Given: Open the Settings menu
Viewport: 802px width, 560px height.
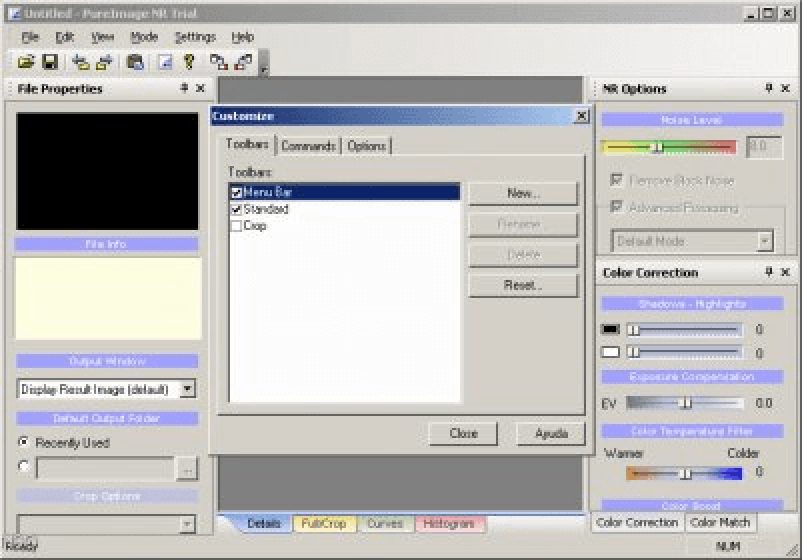Looking at the screenshot, I should click(x=195, y=37).
